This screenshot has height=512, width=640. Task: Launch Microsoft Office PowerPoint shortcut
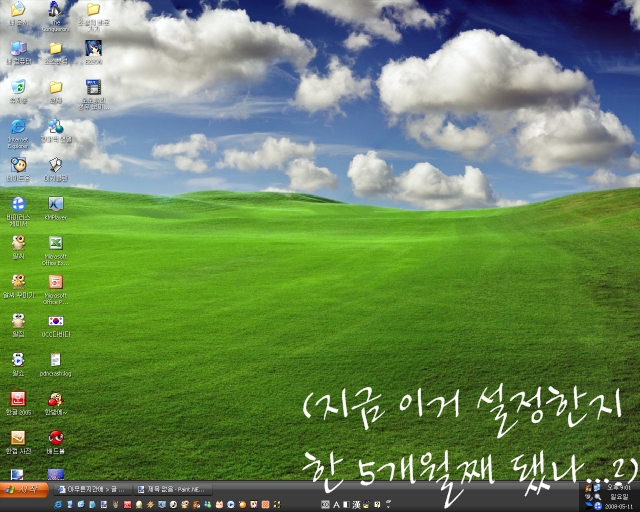pyautogui.click(x=56, y=282)
